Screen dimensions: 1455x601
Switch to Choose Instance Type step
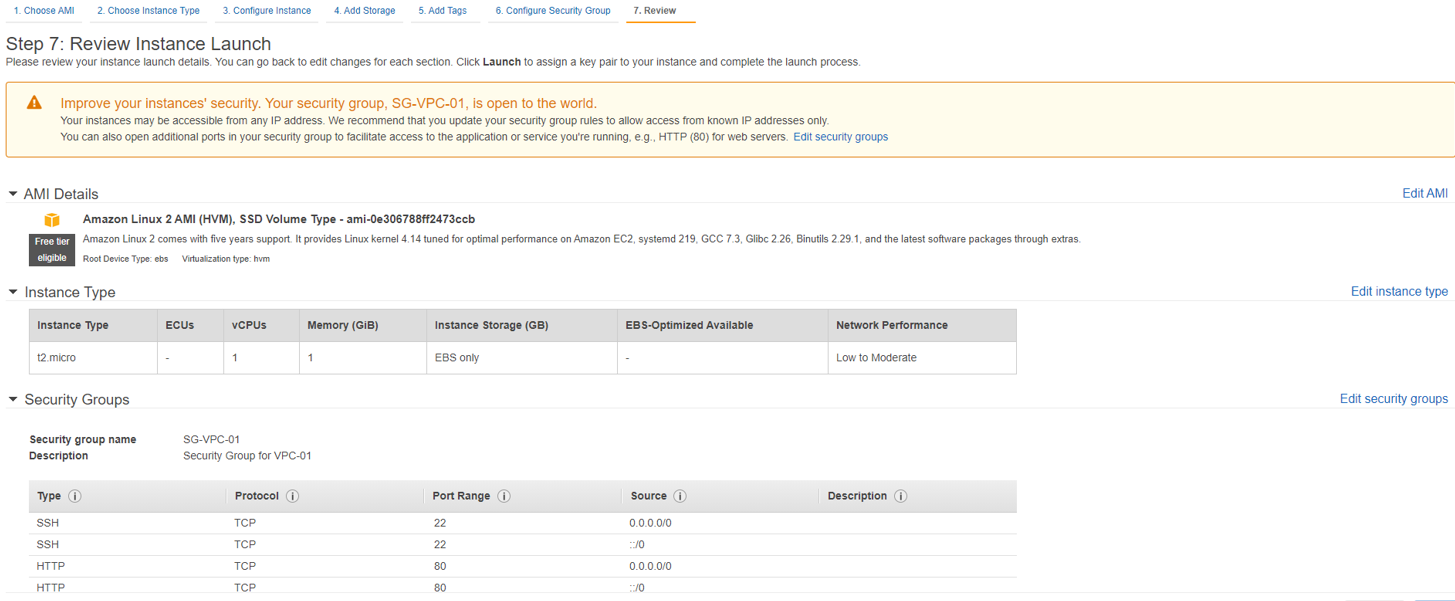148,11
